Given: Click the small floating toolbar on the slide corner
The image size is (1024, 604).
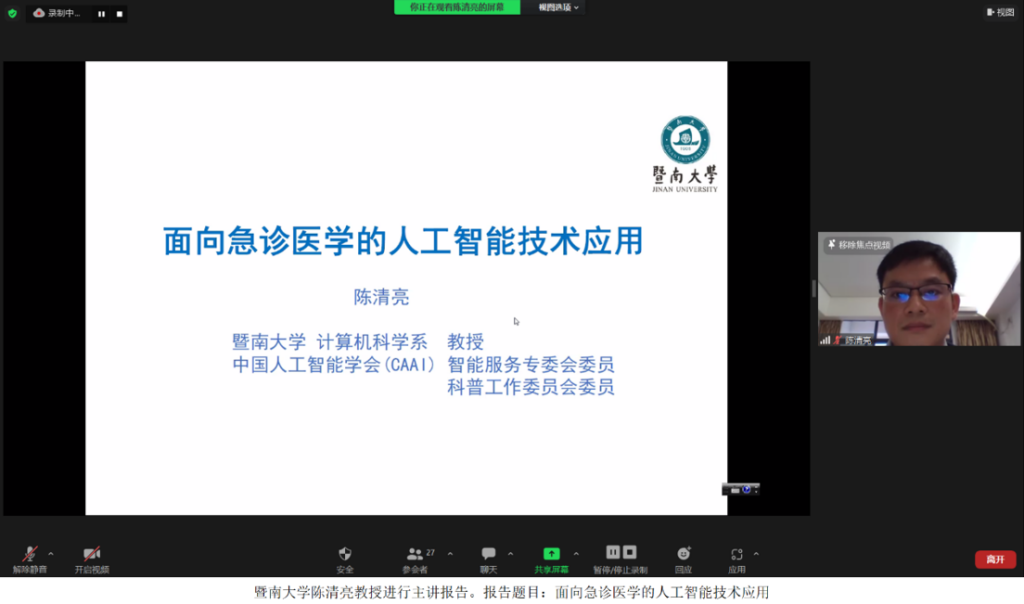Looking at the screenshot, I should pyautogui.click(x=741, y=489).
